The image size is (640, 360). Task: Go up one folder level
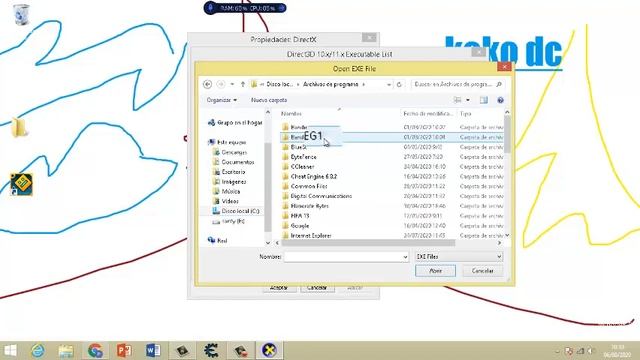pyautogui.click(x=243, y=84)
